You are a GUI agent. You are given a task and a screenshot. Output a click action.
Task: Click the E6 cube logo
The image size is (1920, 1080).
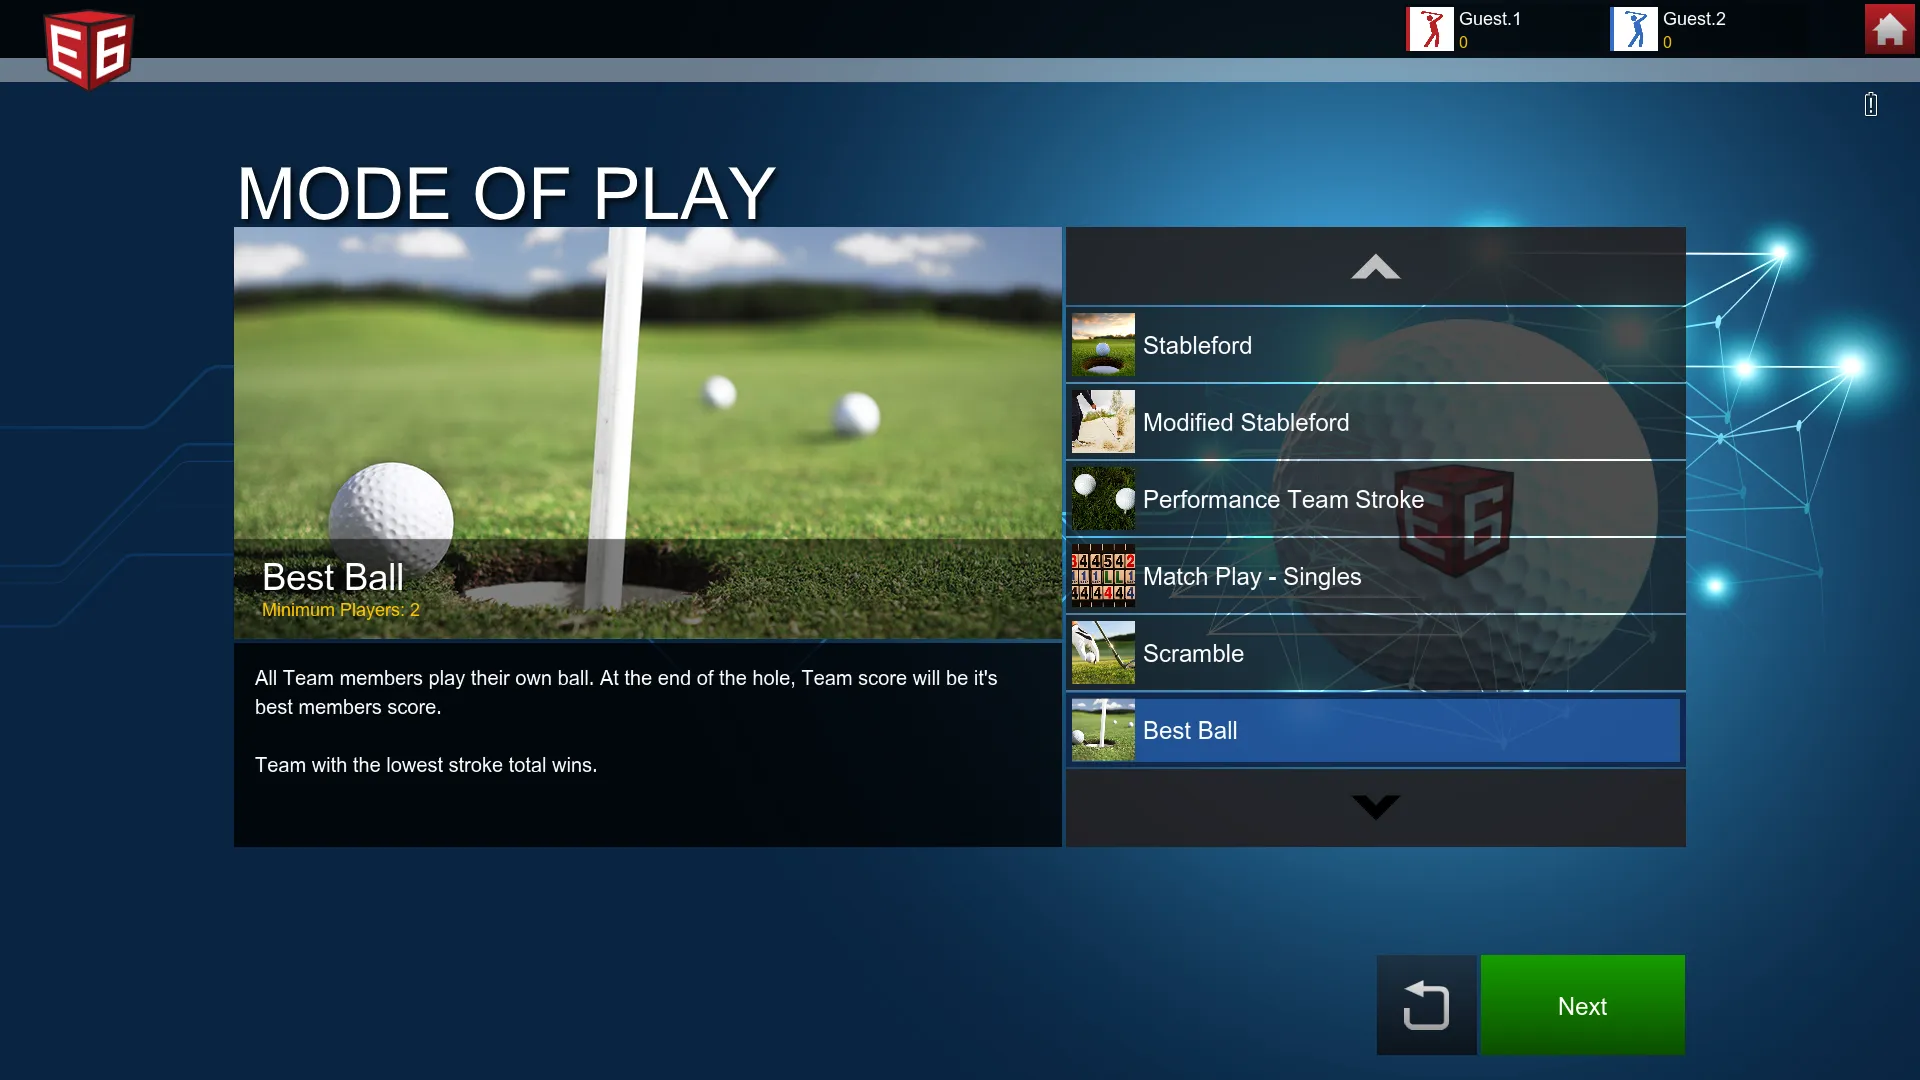click(x=89, y=49)
